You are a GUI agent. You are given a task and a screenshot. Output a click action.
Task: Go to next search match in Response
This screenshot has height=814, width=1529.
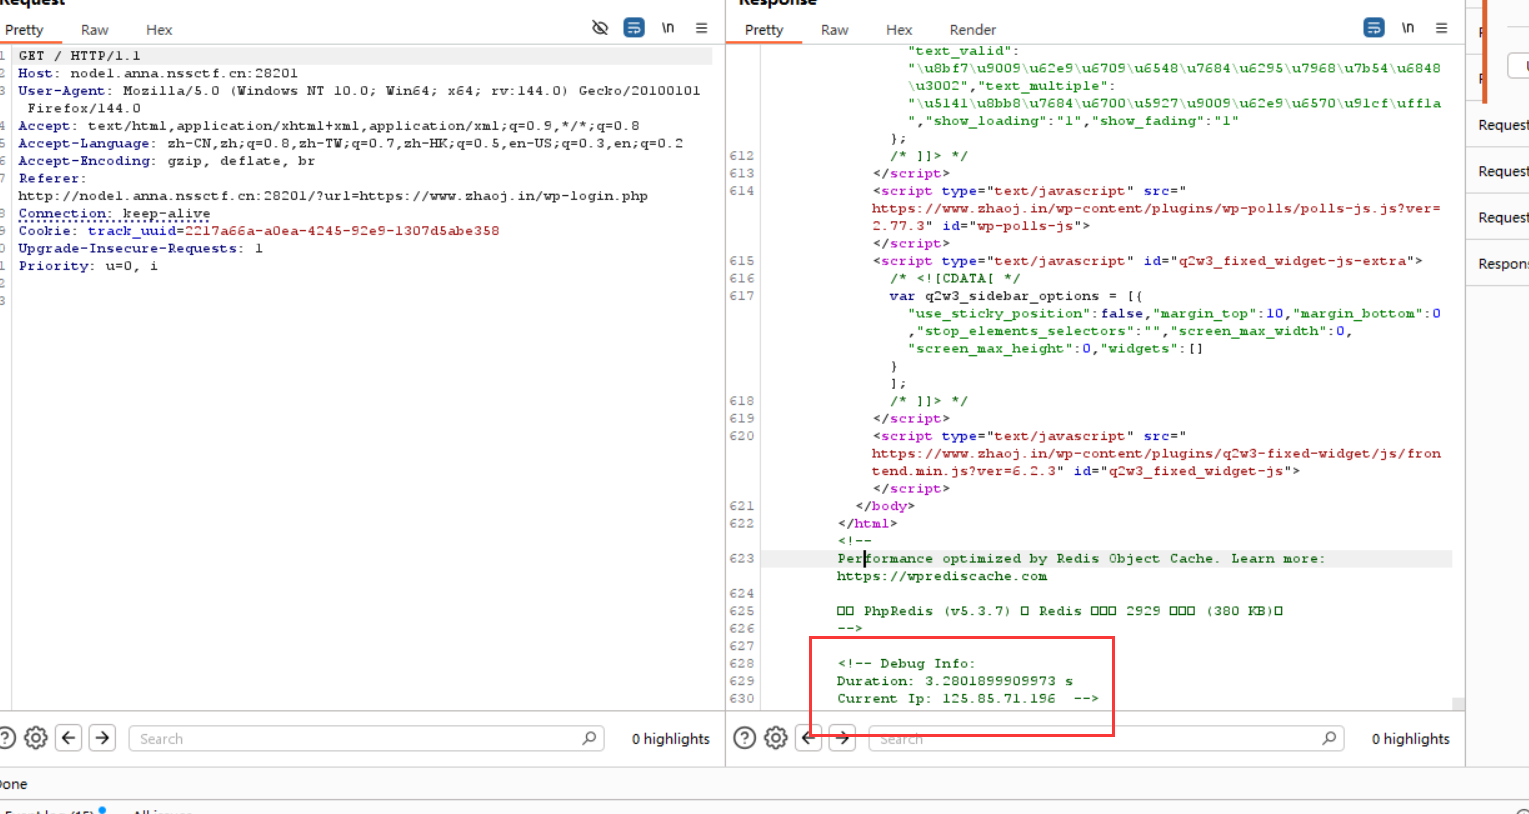[x=843, y=738]
